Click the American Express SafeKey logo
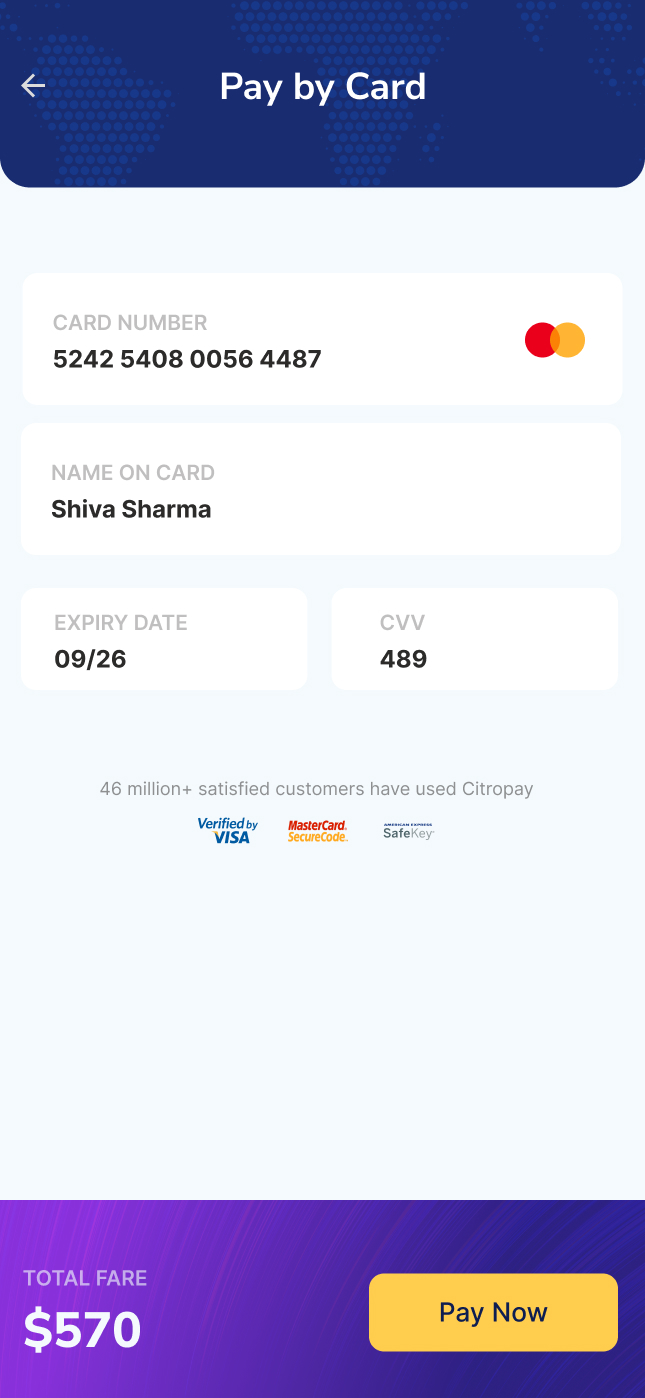 click(x=408, y=831)
